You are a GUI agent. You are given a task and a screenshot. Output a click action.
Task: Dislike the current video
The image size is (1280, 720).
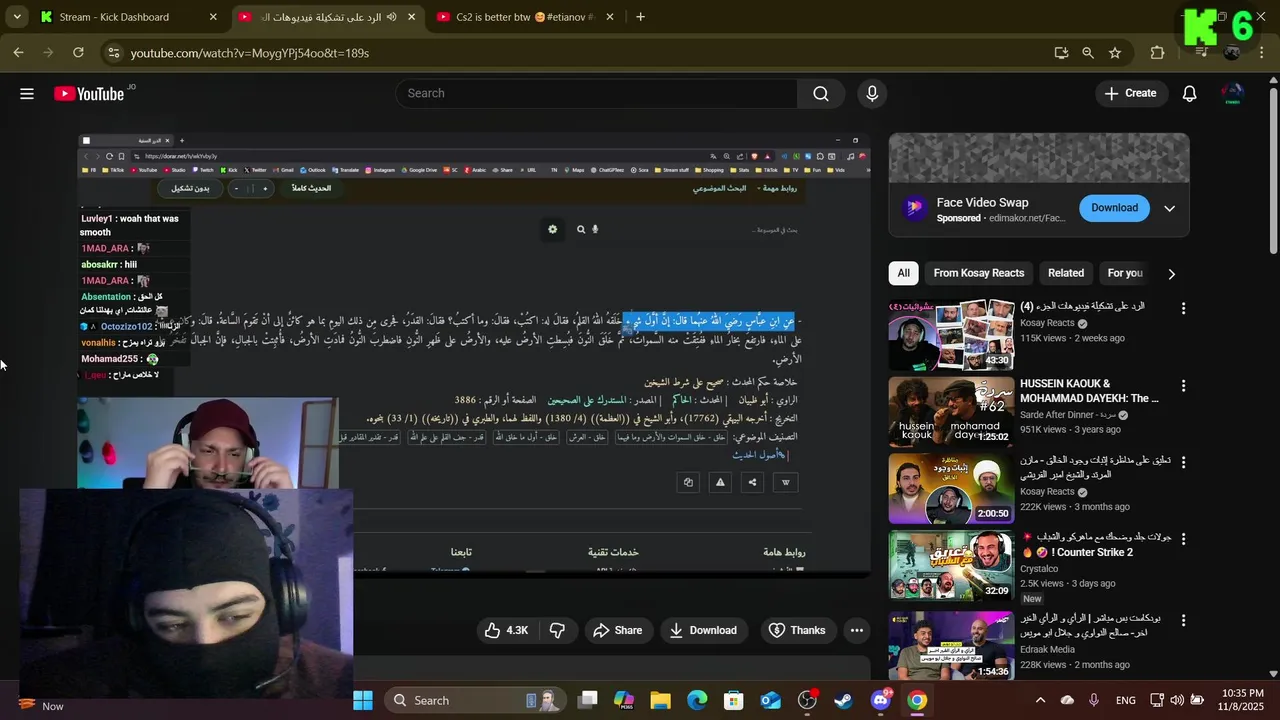[x=558, y=630]
